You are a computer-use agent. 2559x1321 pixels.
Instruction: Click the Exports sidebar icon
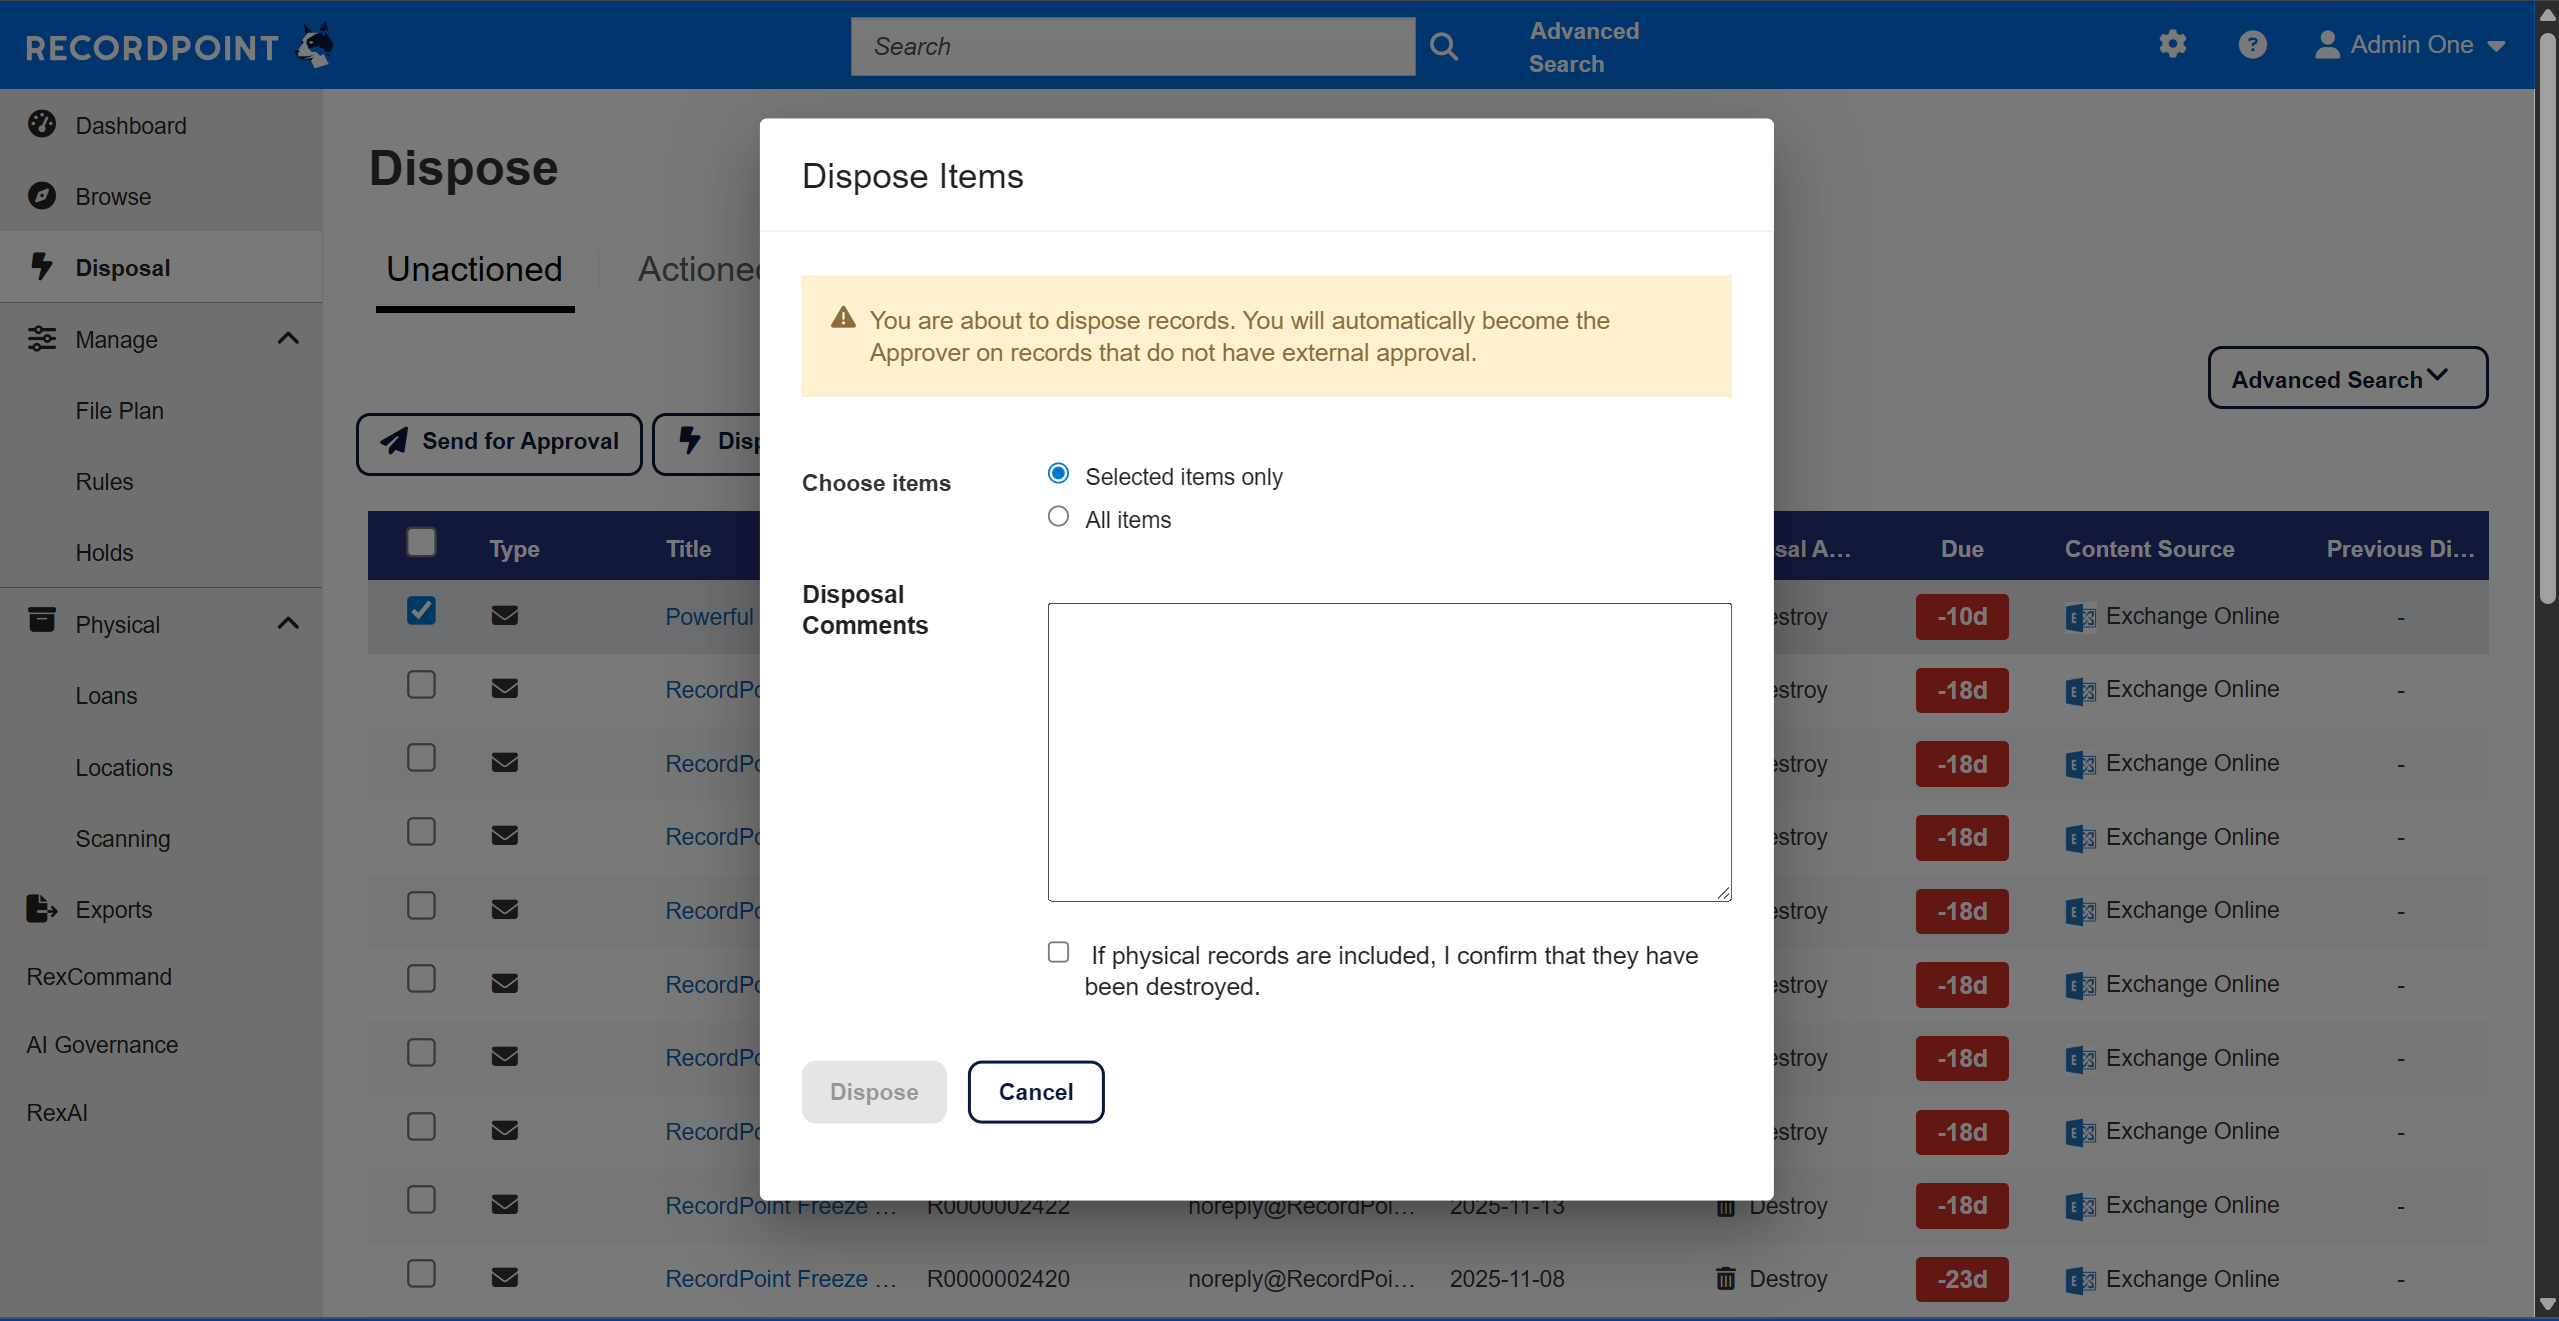pyautogui.click(x=42, y=909)
